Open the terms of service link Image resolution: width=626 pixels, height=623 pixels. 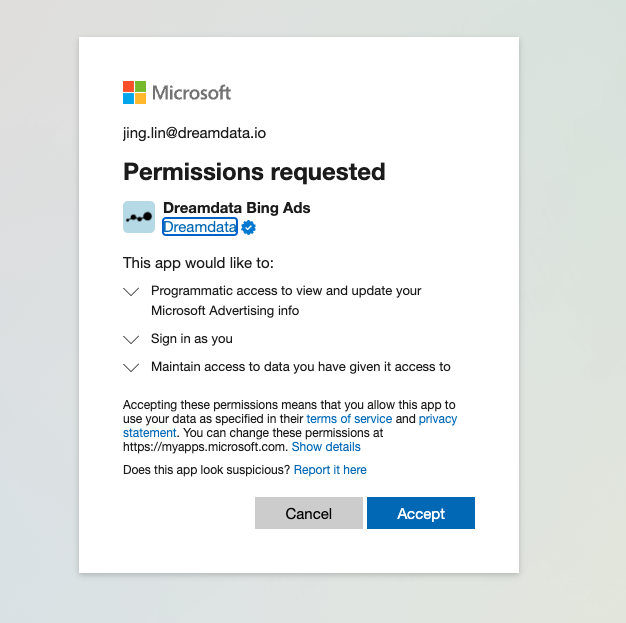349,419
